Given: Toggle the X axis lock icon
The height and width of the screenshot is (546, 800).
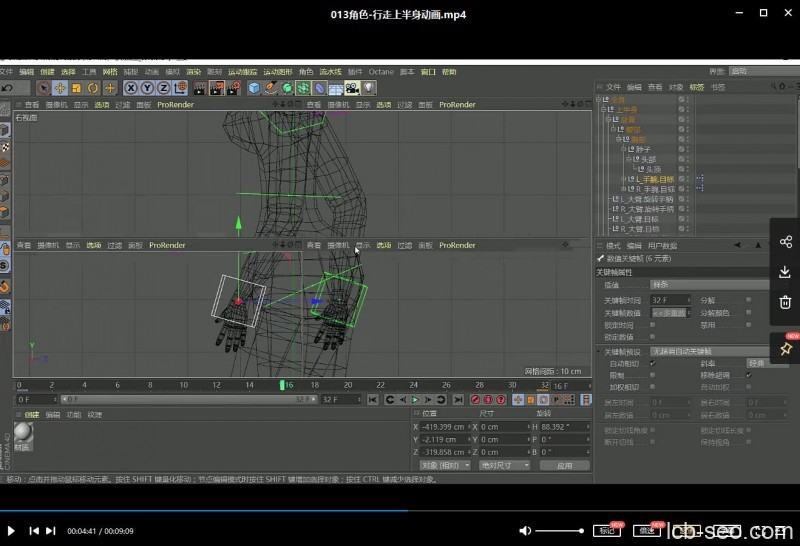Looking at the screenshot, I should click(130, 88).
